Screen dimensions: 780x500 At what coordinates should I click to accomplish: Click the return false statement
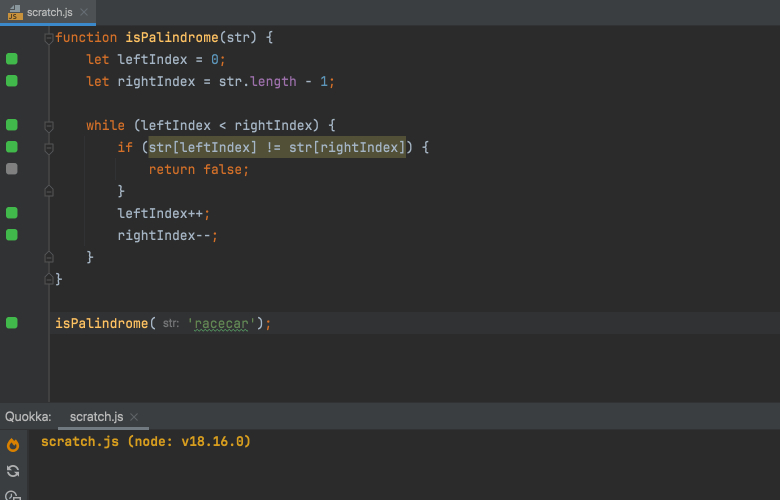[198, 170]
